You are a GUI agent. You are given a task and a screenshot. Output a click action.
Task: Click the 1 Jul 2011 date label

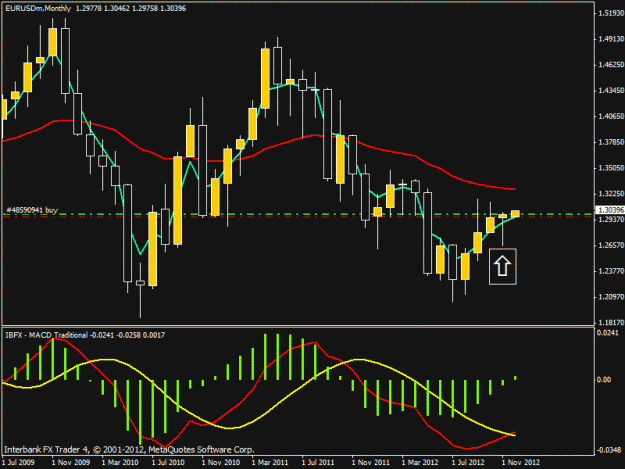click(318, 463)
